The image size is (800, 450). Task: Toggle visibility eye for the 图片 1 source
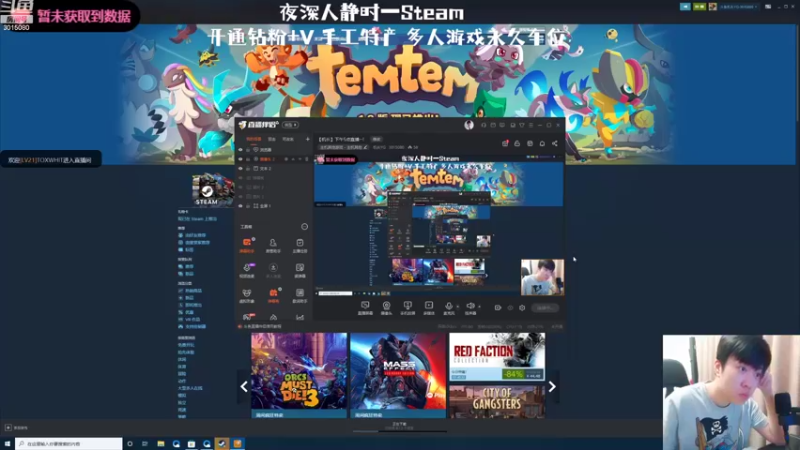coord(241,196)
